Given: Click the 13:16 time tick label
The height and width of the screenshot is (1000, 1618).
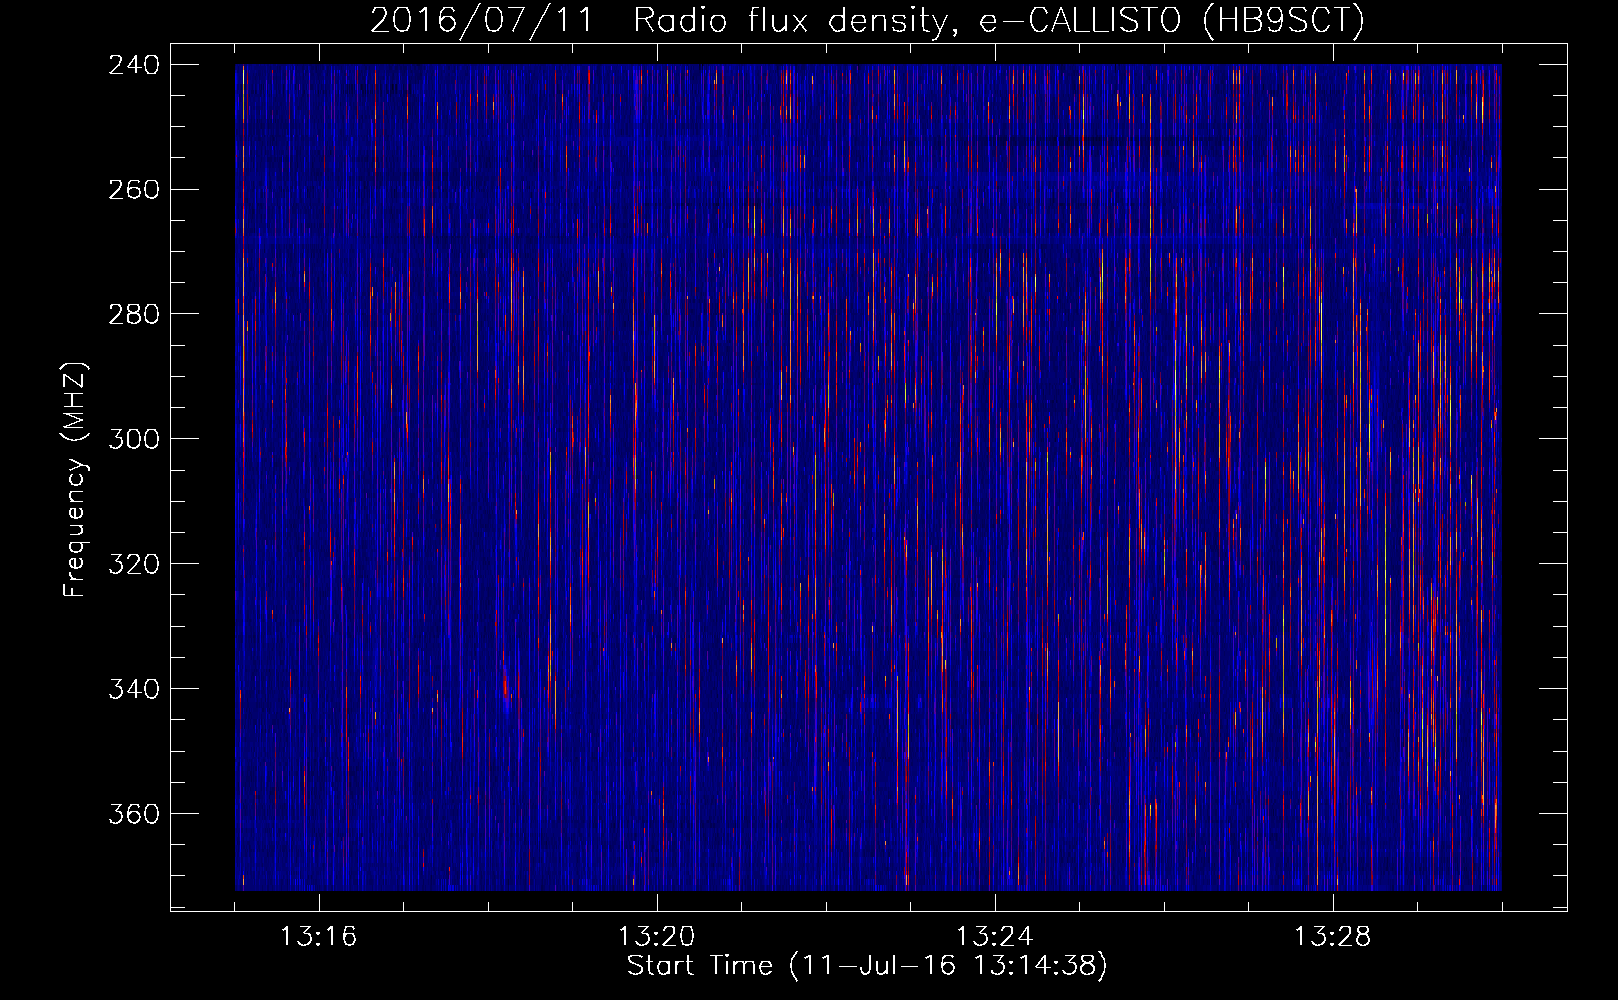Looking at the screenshot, I should [318, 937].
